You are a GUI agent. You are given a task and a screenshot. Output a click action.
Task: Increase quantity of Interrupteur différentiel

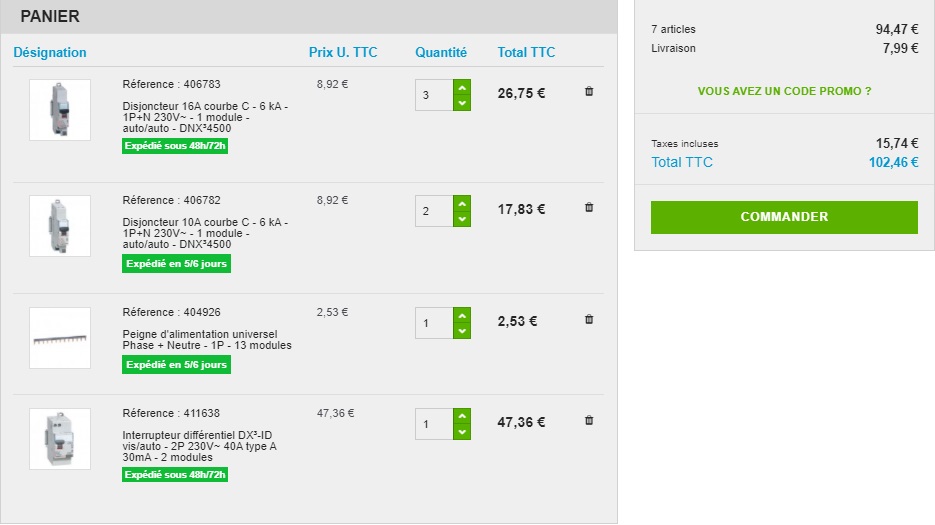click(x=461, y=416)
